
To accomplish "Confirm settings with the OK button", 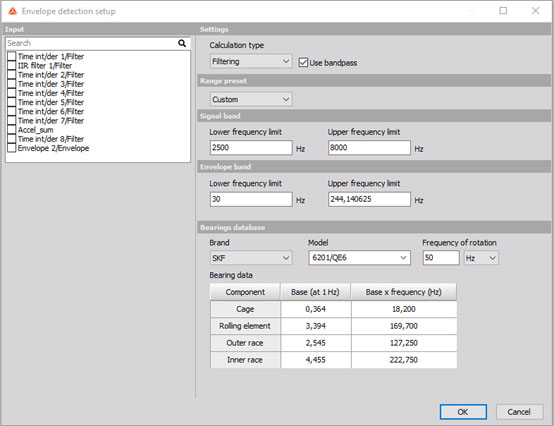I will pyautogui.click(x=463, y=412).
